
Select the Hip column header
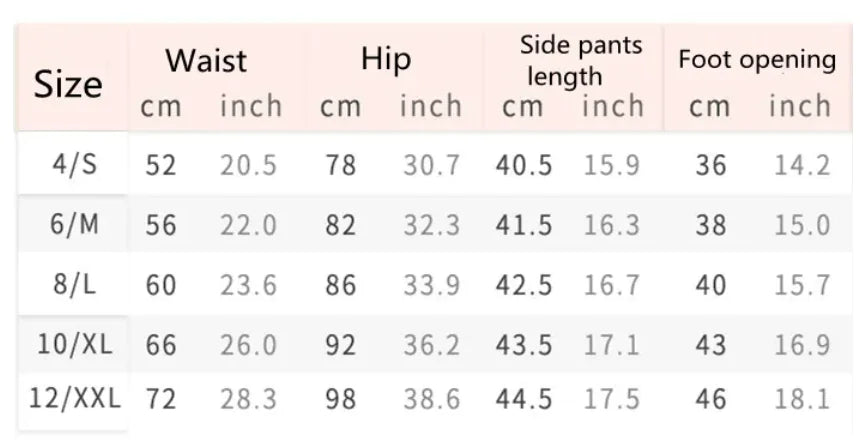pos(386,59)
